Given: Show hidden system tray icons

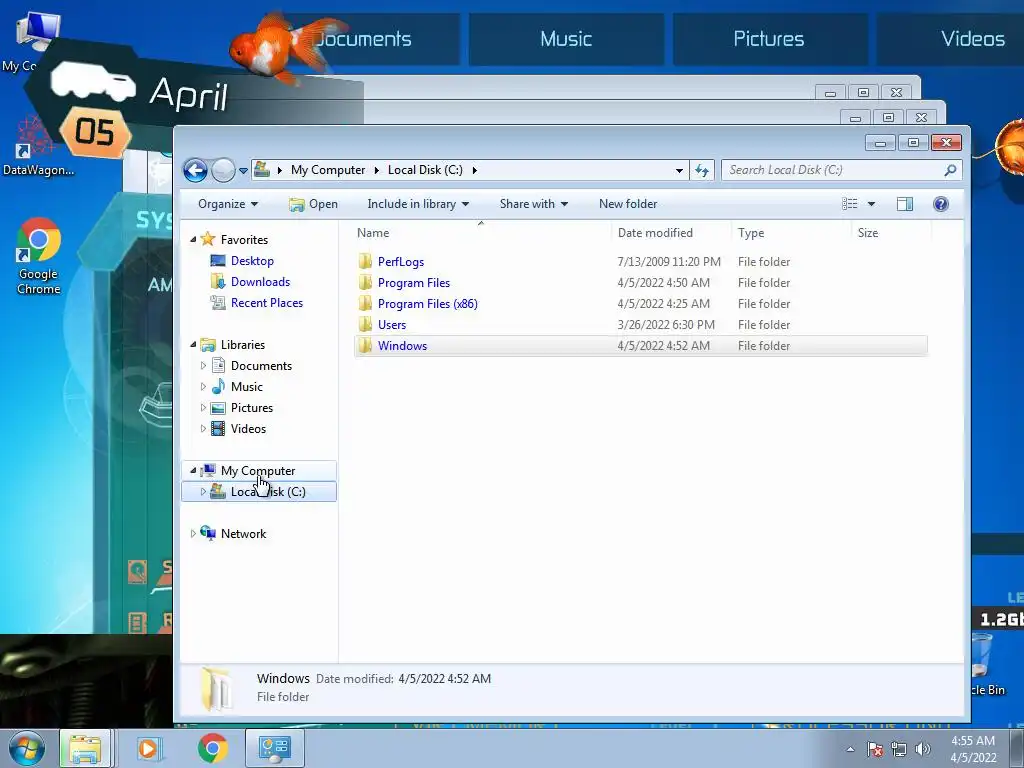Looking at the screenshot, I should [850, 749].
